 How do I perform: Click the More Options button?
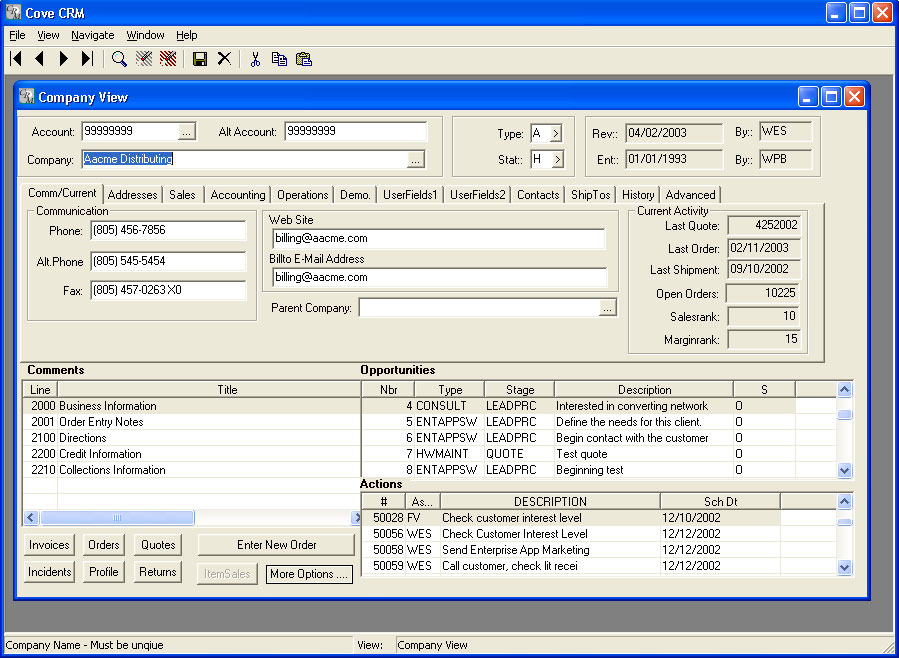[x=309, y=574]
